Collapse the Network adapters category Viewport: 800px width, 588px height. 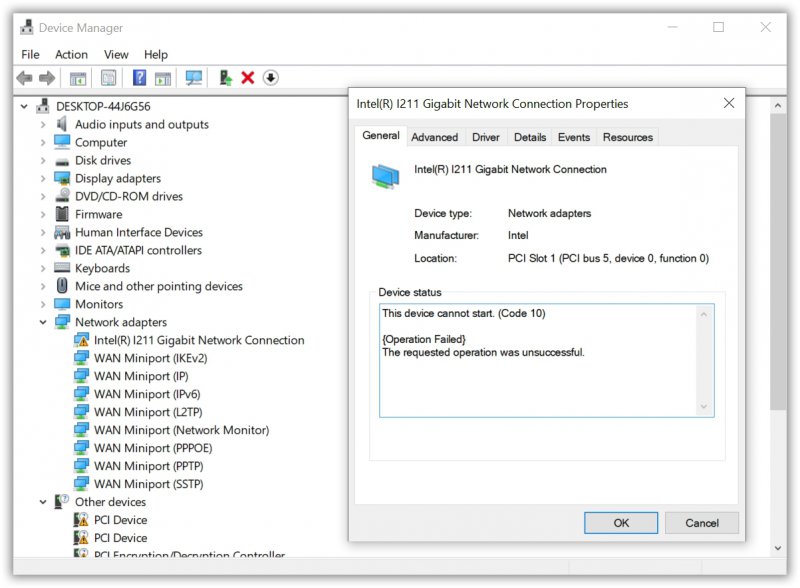coord(44,322)
